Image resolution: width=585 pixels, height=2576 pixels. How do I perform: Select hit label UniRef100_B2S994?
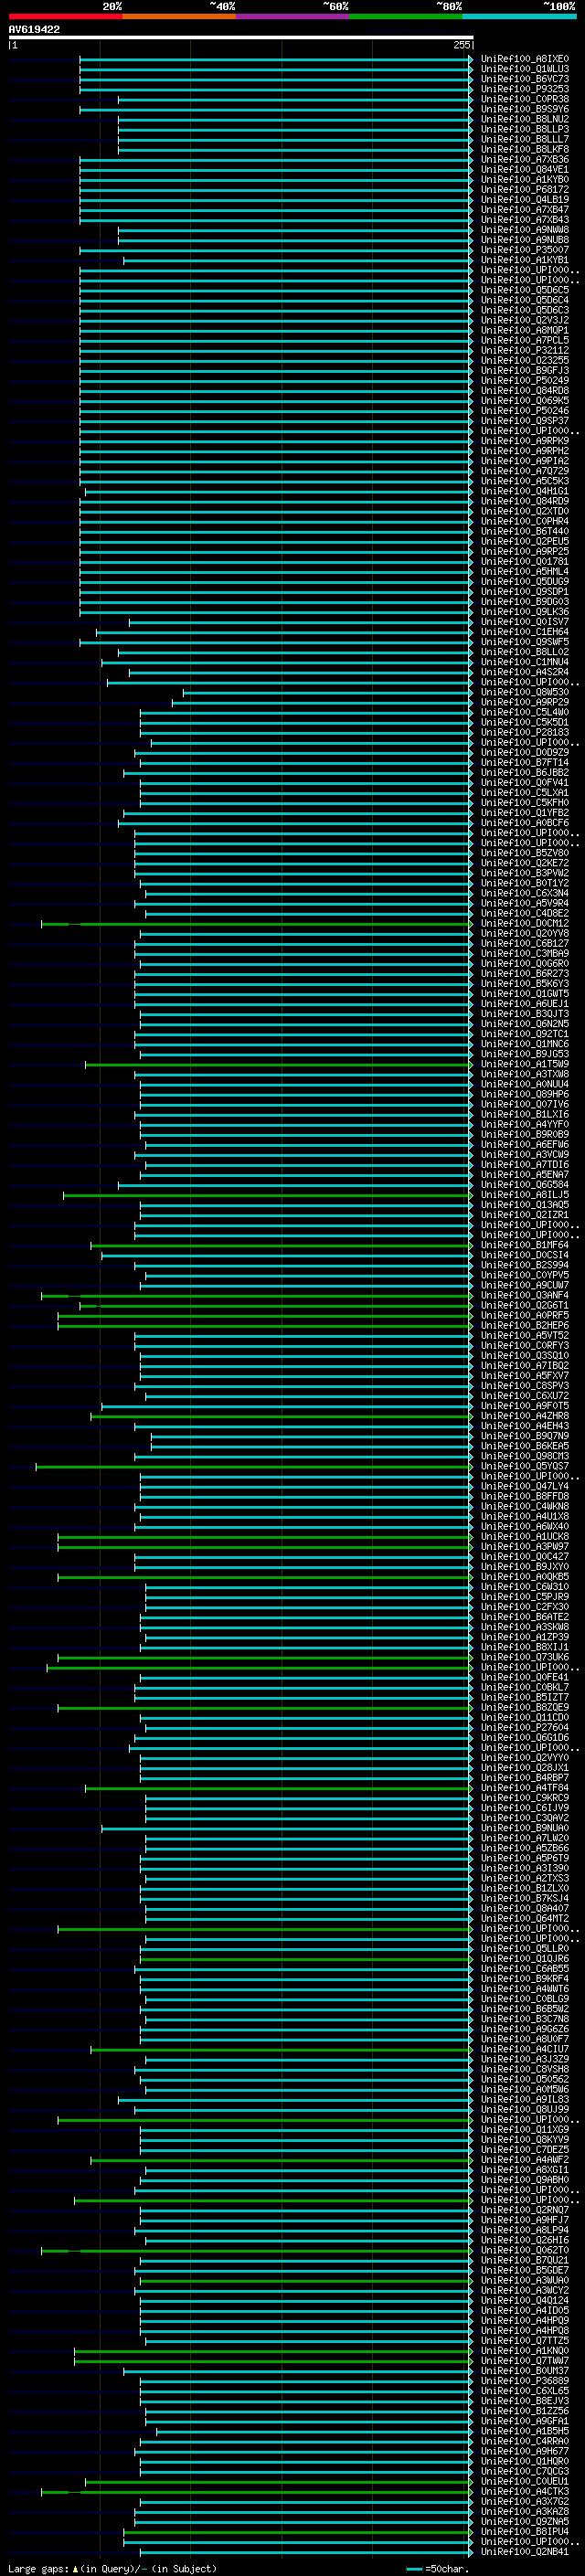click(524, 1265)
